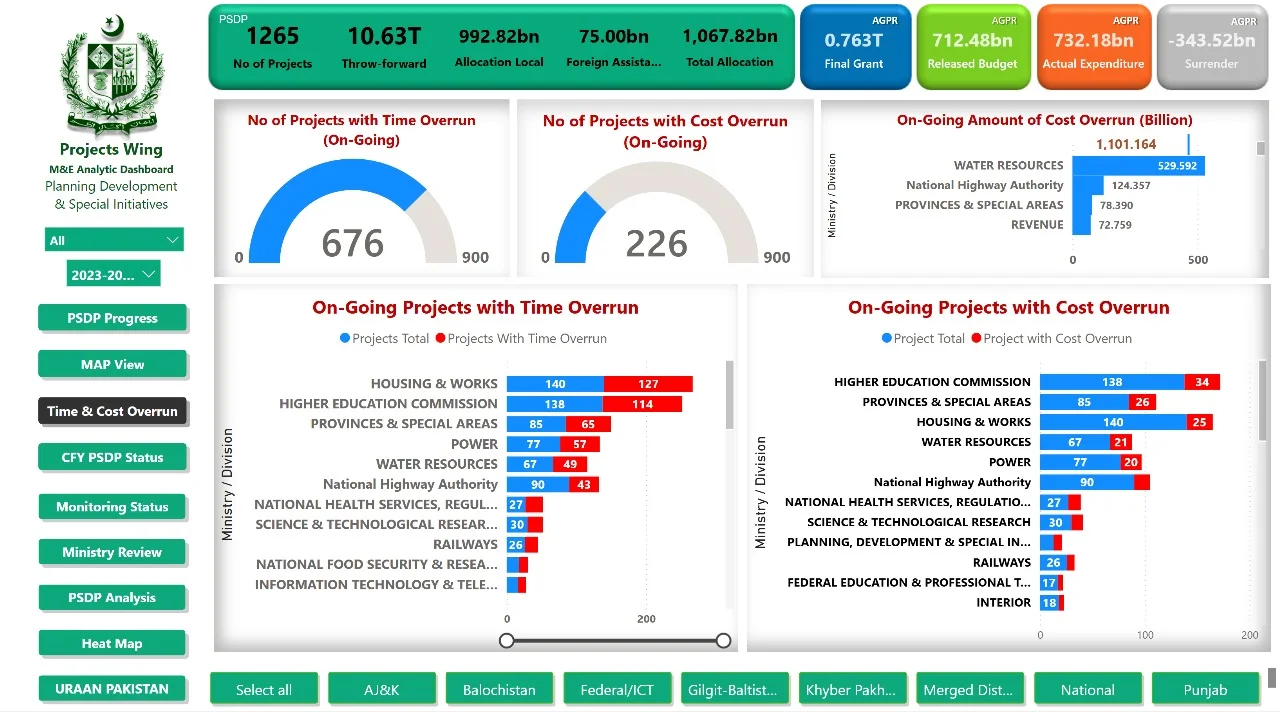The width and height of the screenshot is (1280, 712).
Task: Click FEDERAL EDUCATION & PROFESSIONAL blue bar 17
Action: click(x=1049, y=583)
